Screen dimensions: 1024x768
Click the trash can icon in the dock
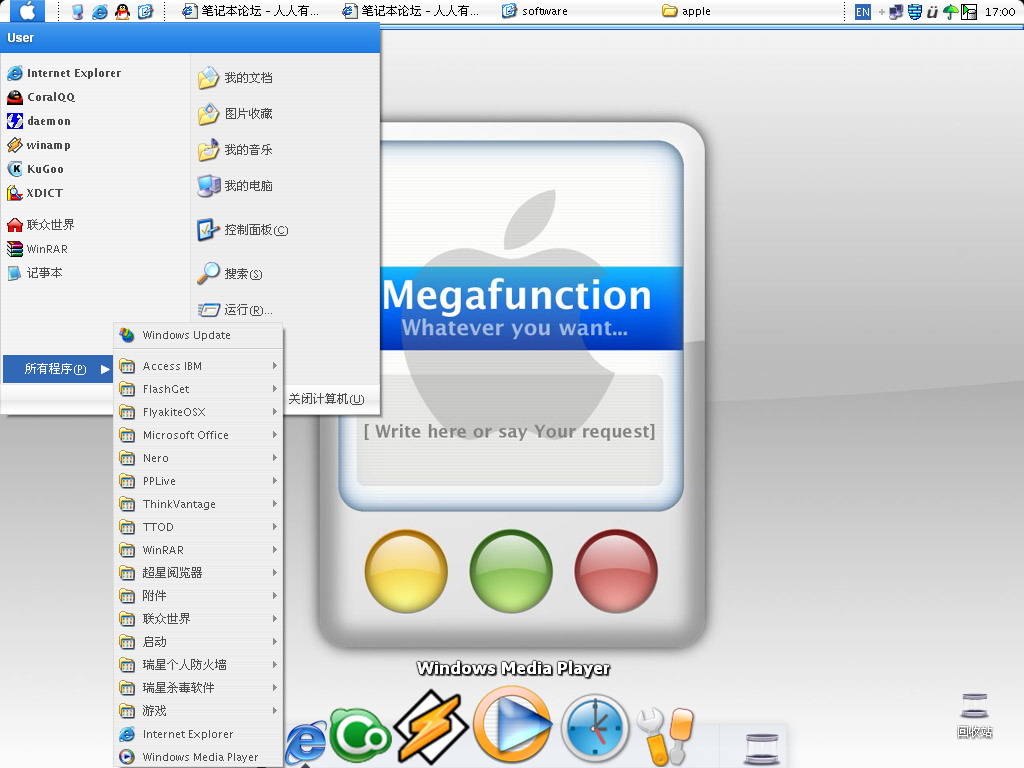pos(762,748)
